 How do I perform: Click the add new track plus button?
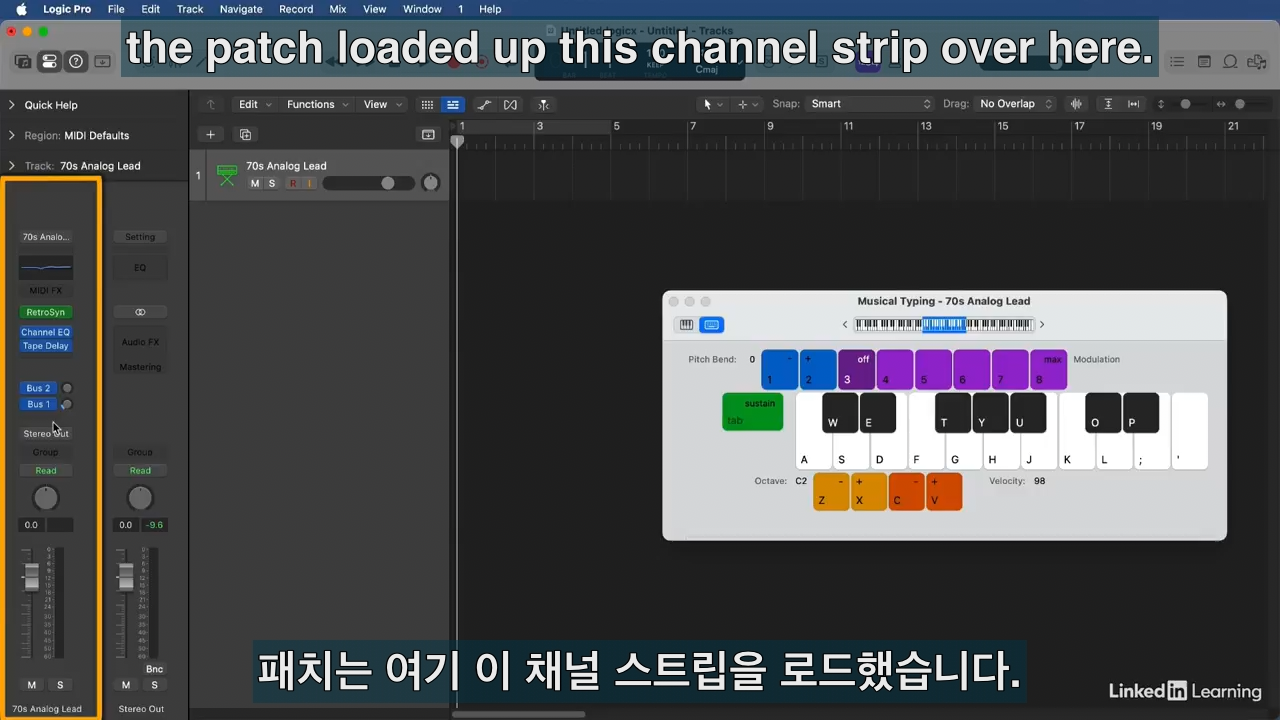(210, 134)
